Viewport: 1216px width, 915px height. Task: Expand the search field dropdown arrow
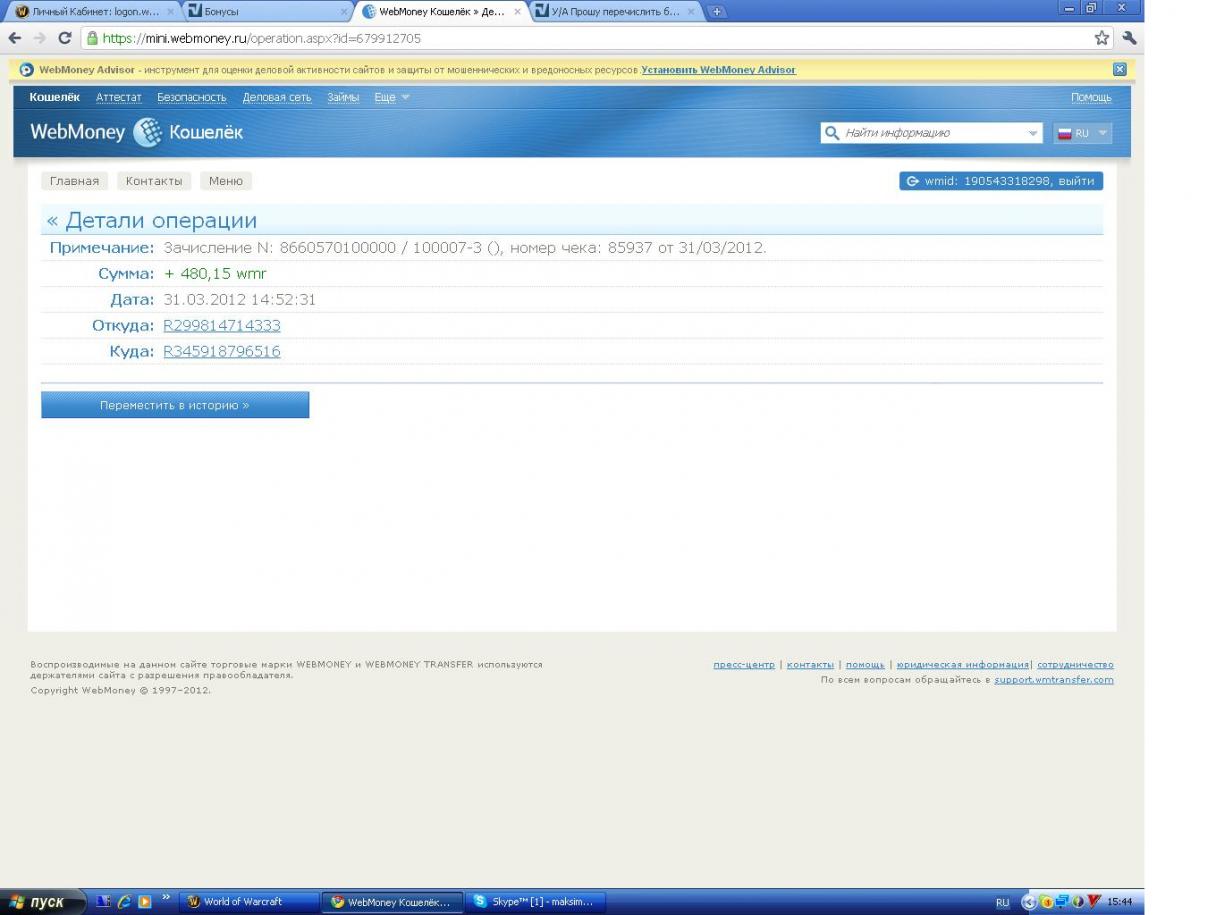[x=1032, y=133]
